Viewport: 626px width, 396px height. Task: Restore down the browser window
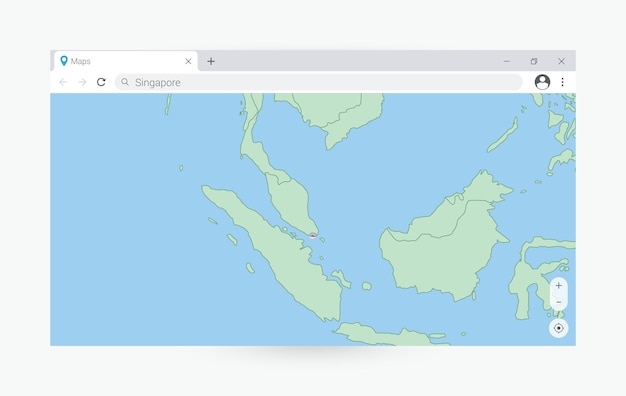(534, 61)
